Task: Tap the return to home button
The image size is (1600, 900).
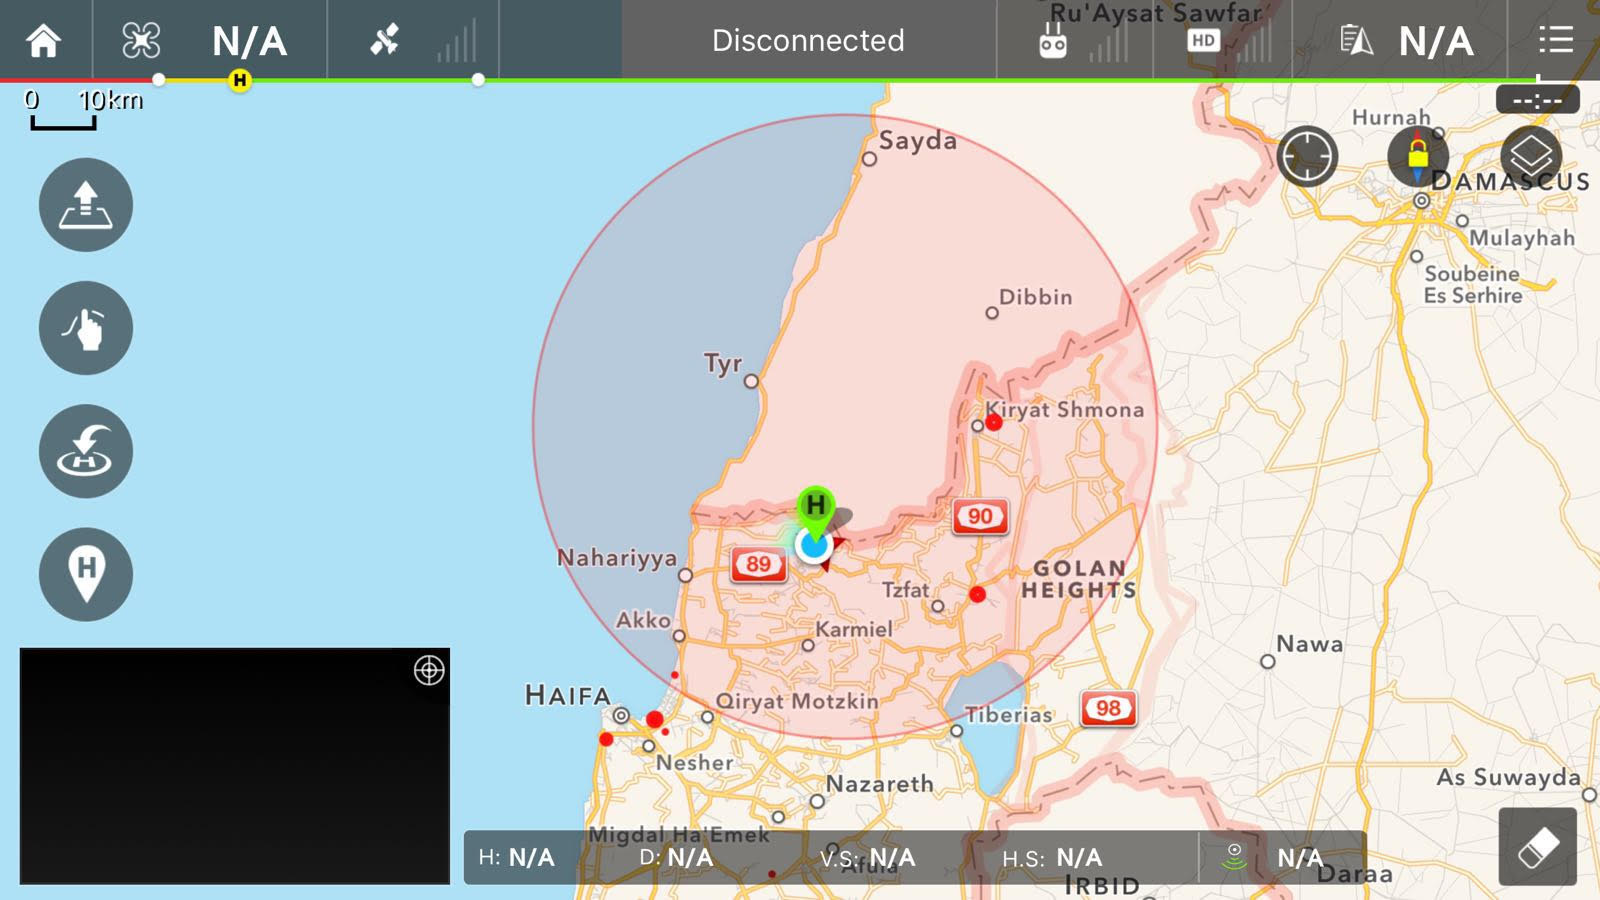Action: (86, 451)
